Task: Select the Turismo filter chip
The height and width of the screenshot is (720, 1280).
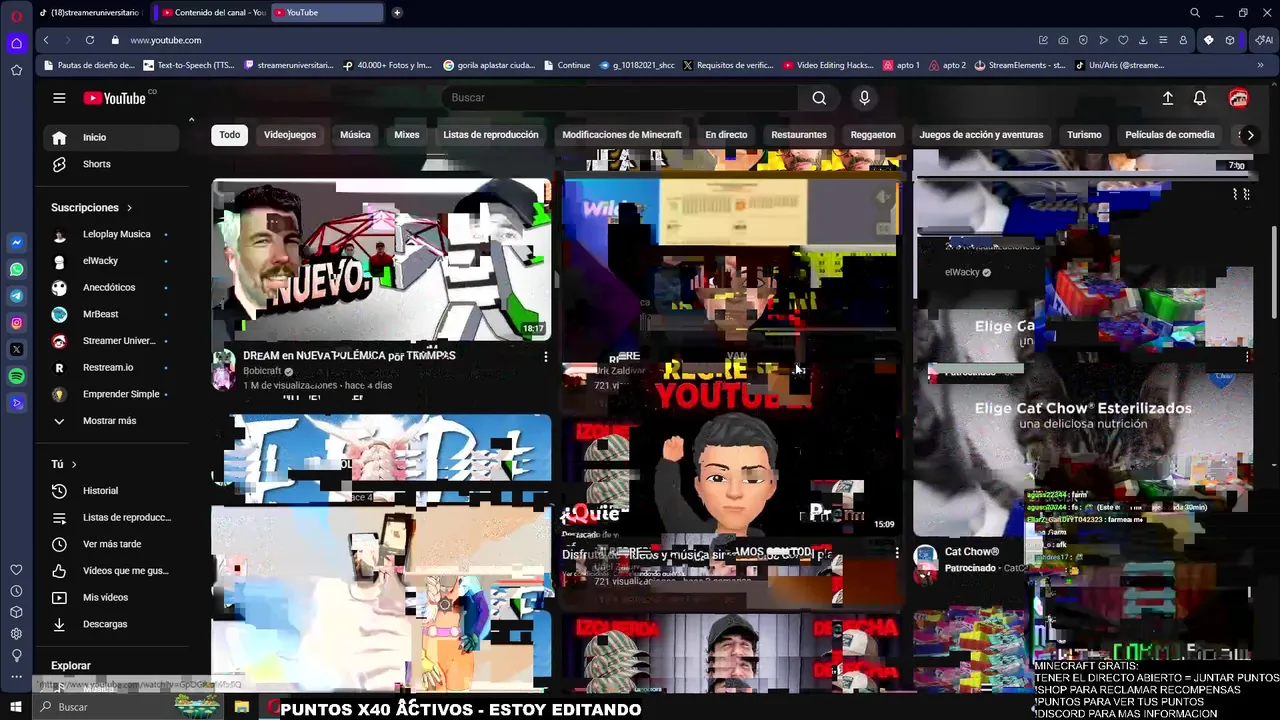Action: click(x=1084, y=135)
